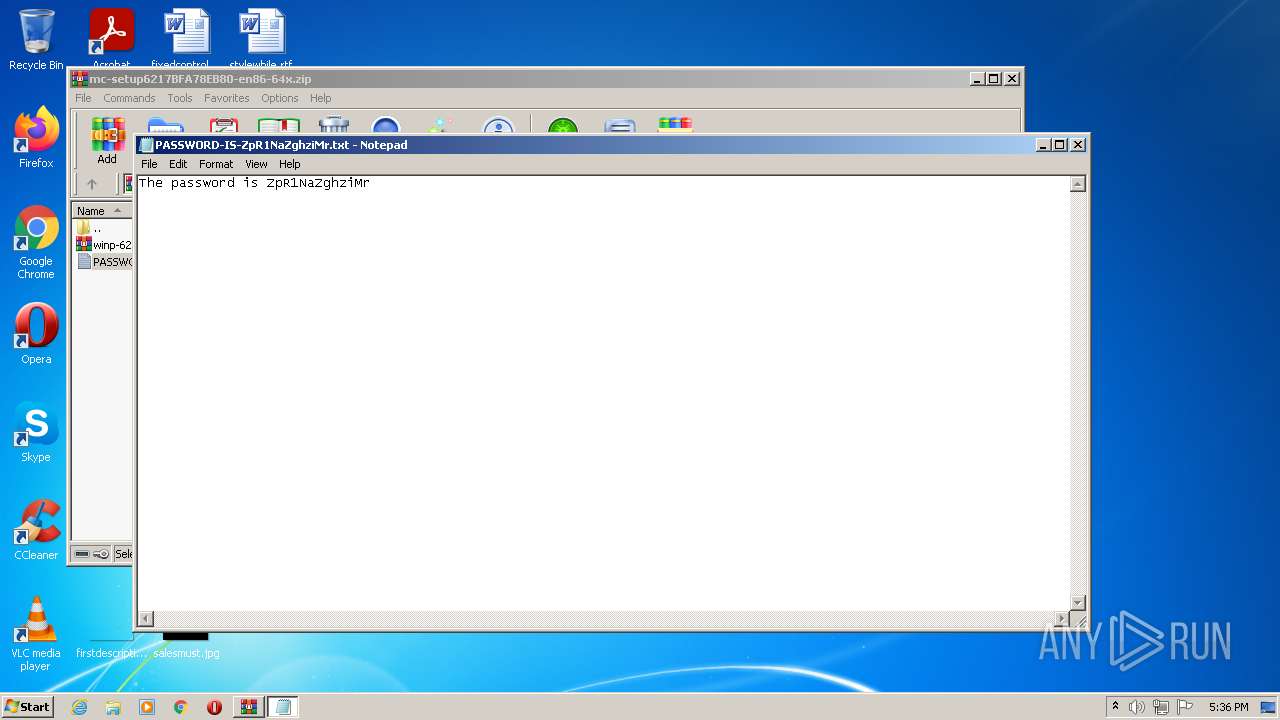Screen dimensions: 1280x720
Task: Click the Notepad horizontal scrollbar left arrow
Action: (145, 619)
